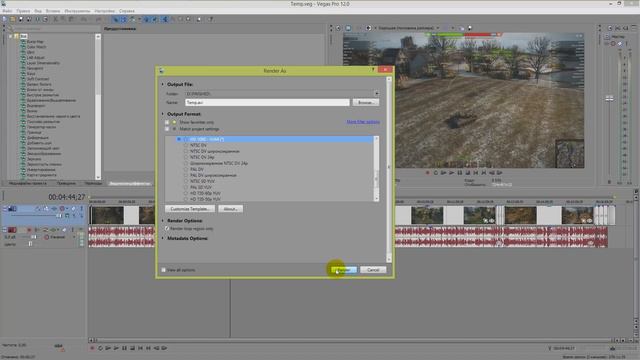This screenshot has height=360, width=640.
Task: Collapse the Output Format section
Action: [x=162, y=114]
